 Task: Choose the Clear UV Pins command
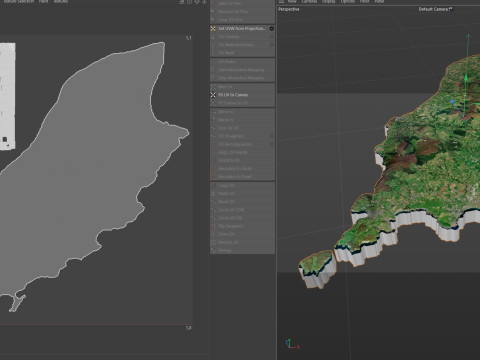(242, 20)
